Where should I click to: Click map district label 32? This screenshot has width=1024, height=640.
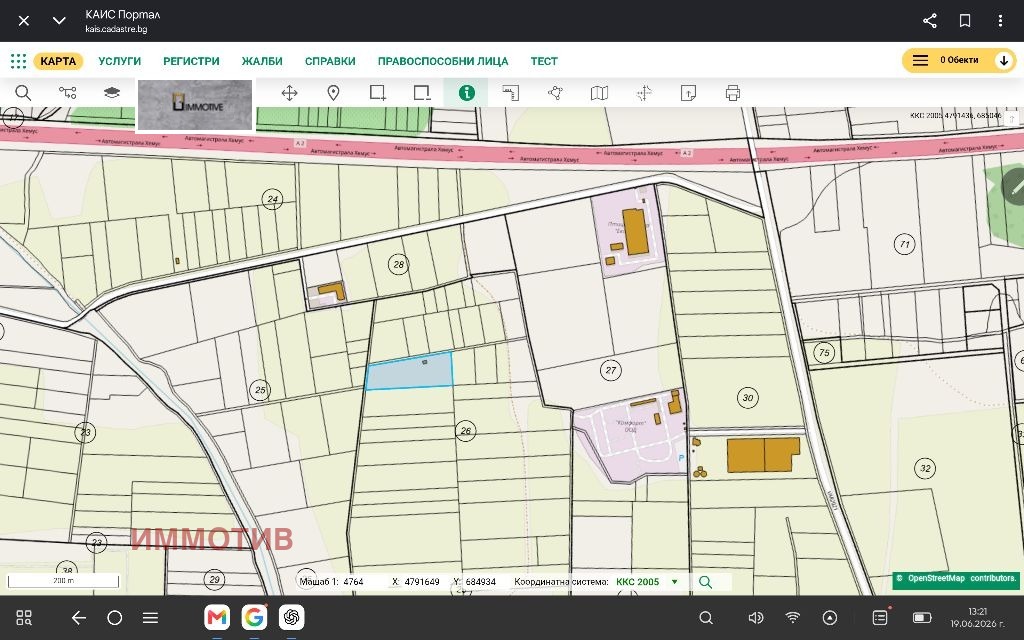[925, 468]
